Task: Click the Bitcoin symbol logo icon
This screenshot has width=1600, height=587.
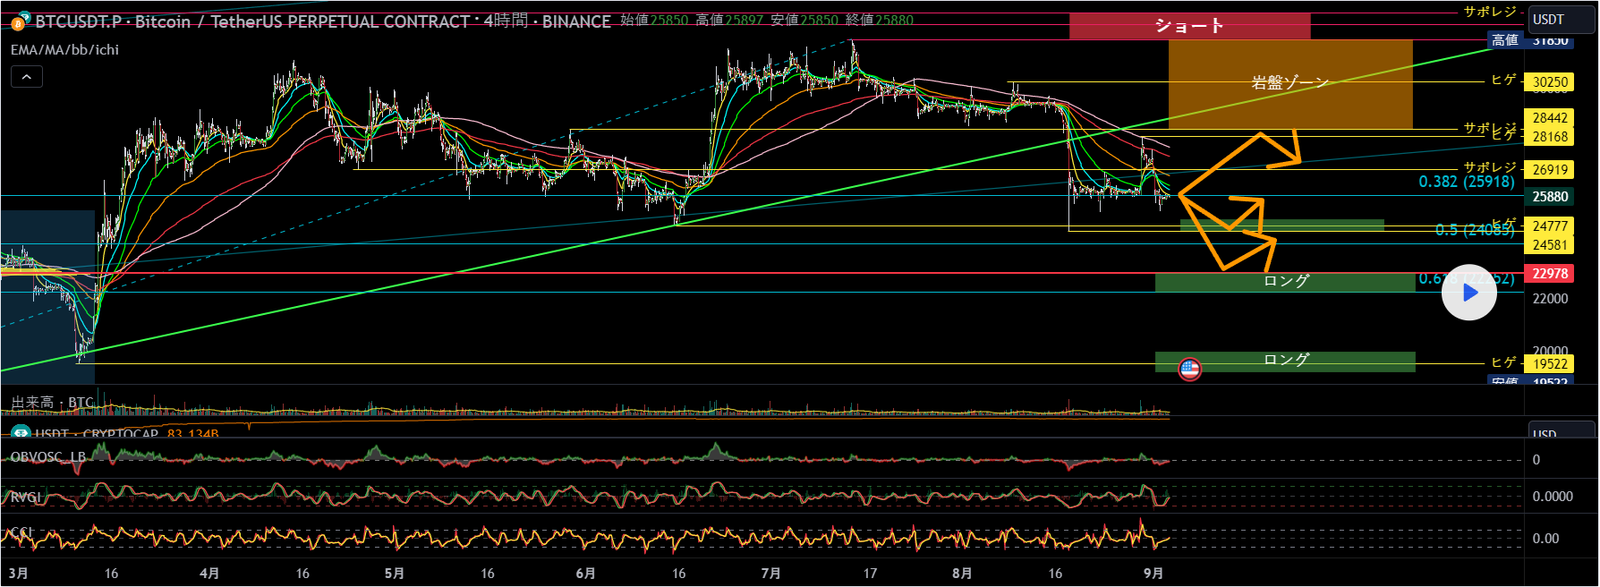Action: 20,22
